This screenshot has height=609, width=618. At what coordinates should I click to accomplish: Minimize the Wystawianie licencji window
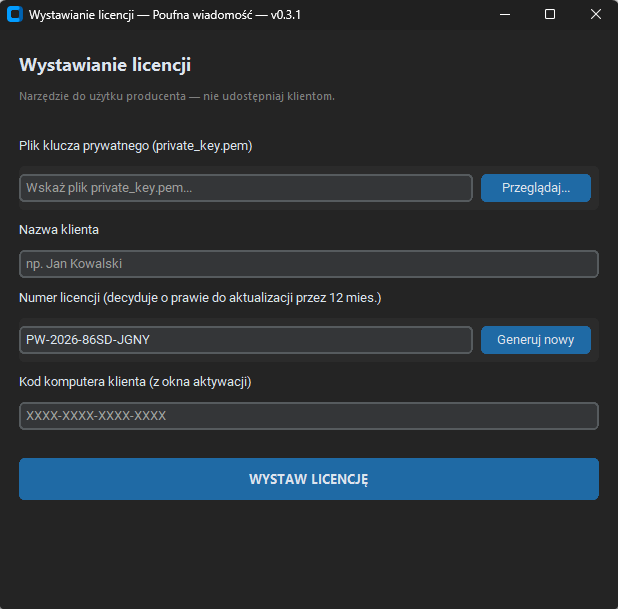(505, 15)
